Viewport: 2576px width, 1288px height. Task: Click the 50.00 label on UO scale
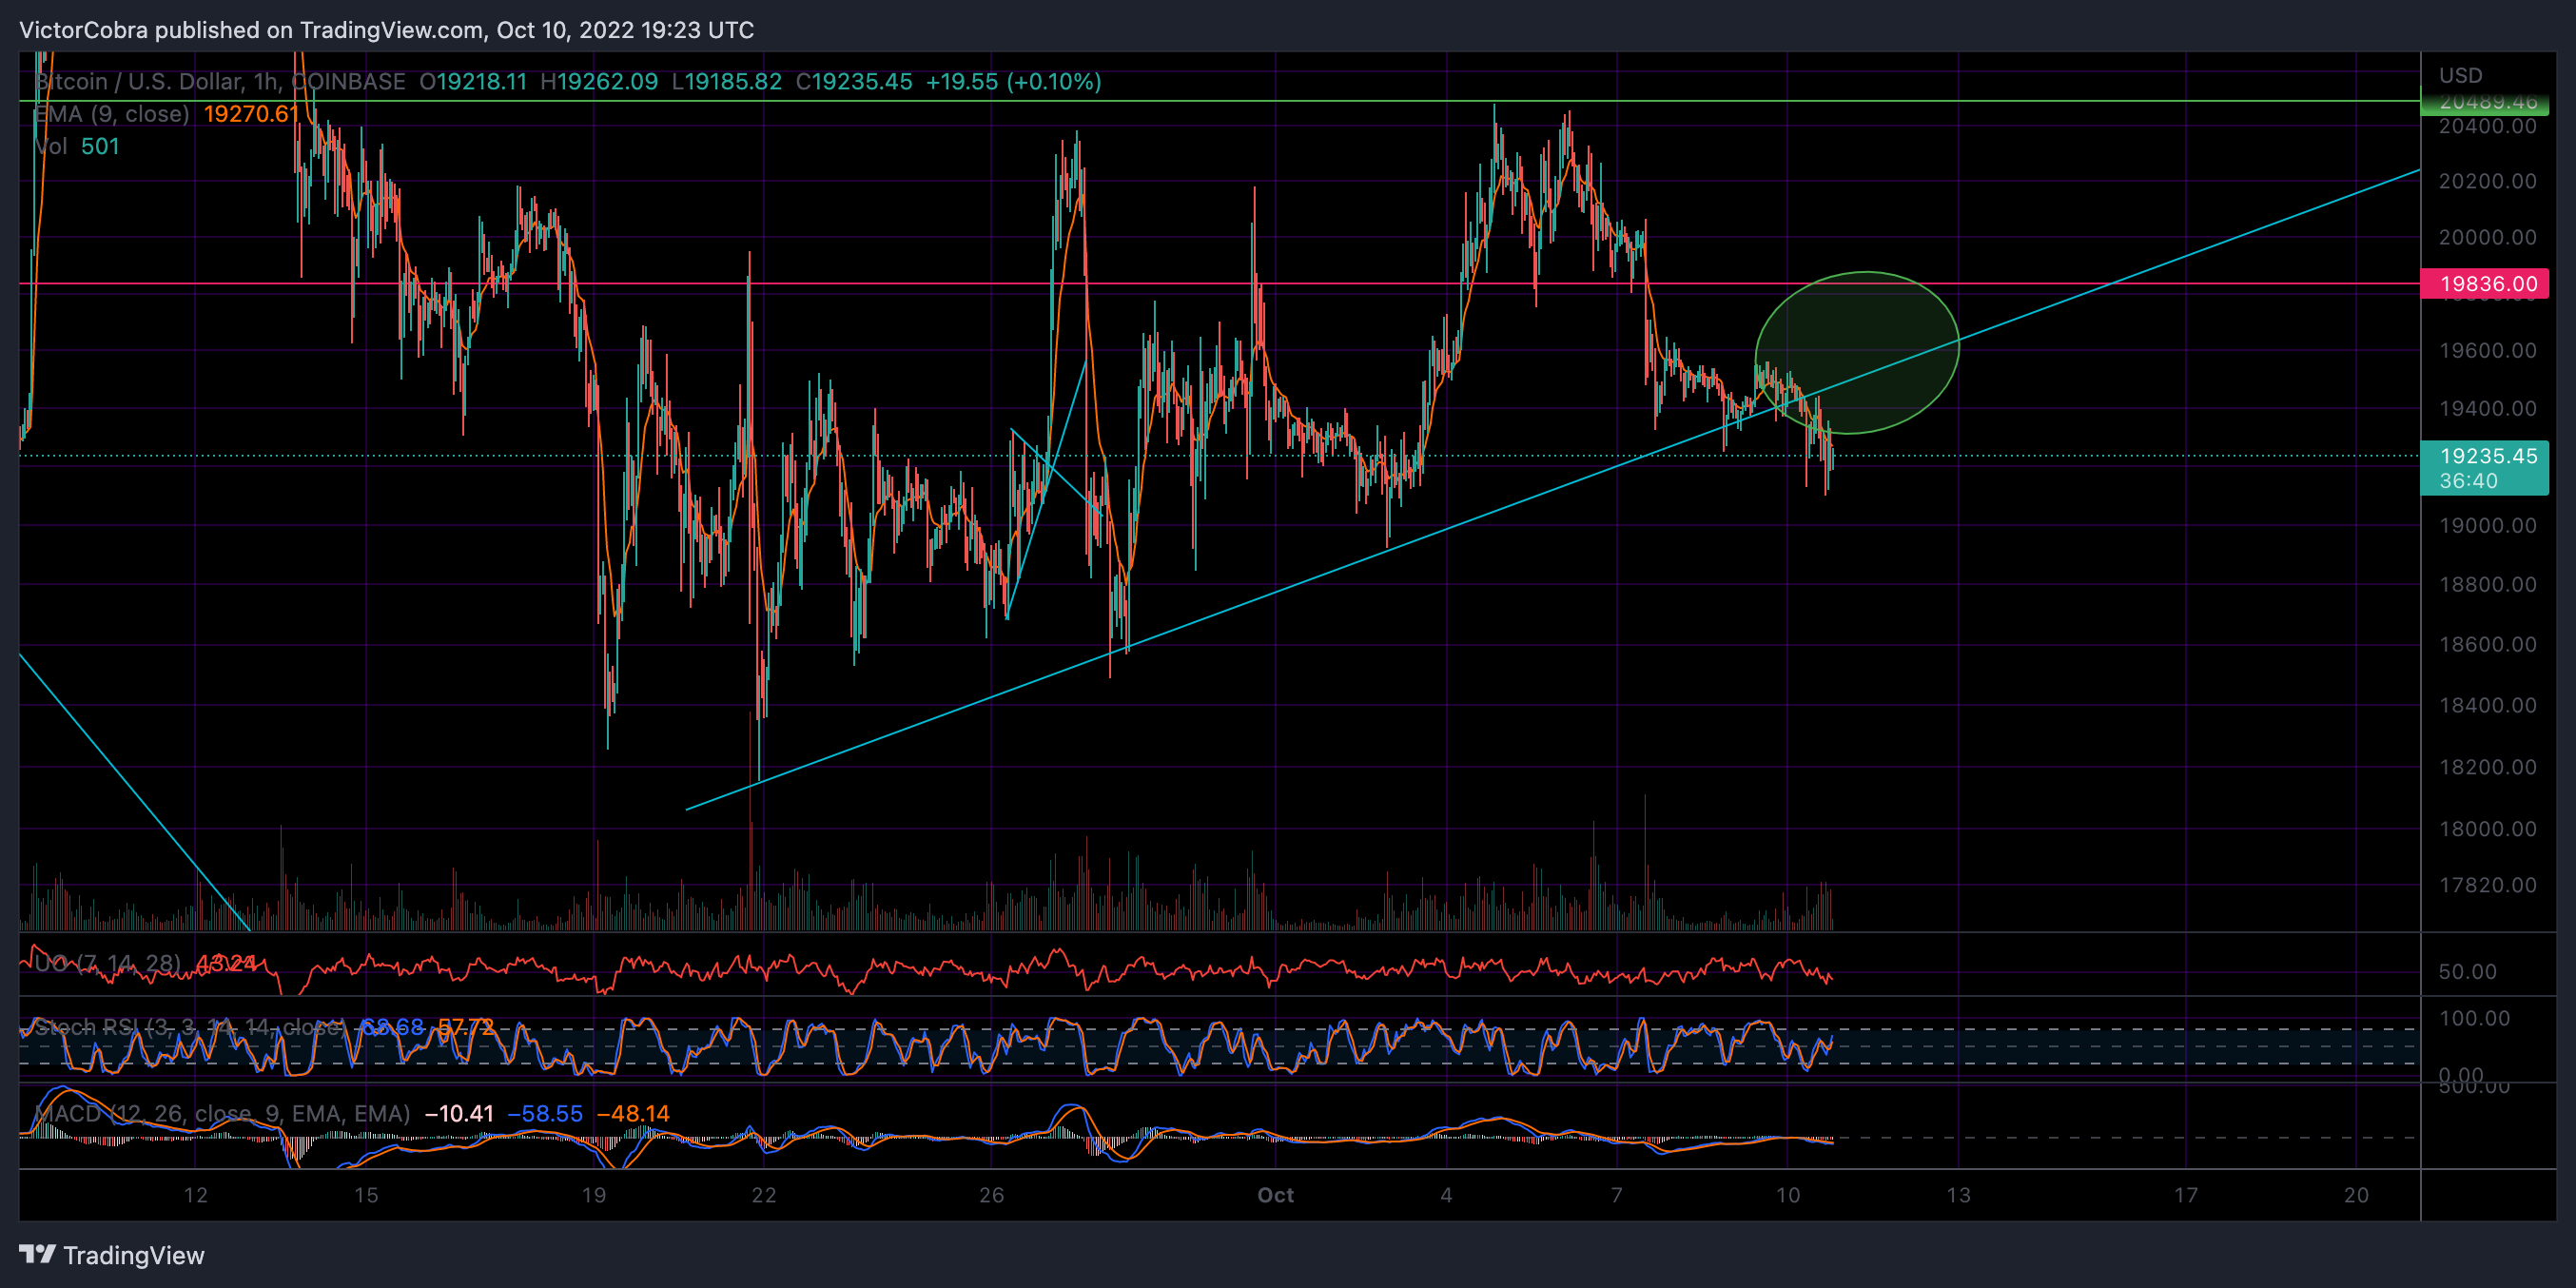coord(2468,972)
